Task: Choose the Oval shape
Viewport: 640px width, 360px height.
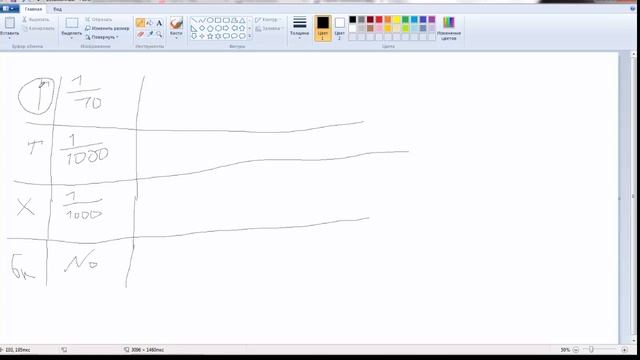Action: (x=210, y=20)
